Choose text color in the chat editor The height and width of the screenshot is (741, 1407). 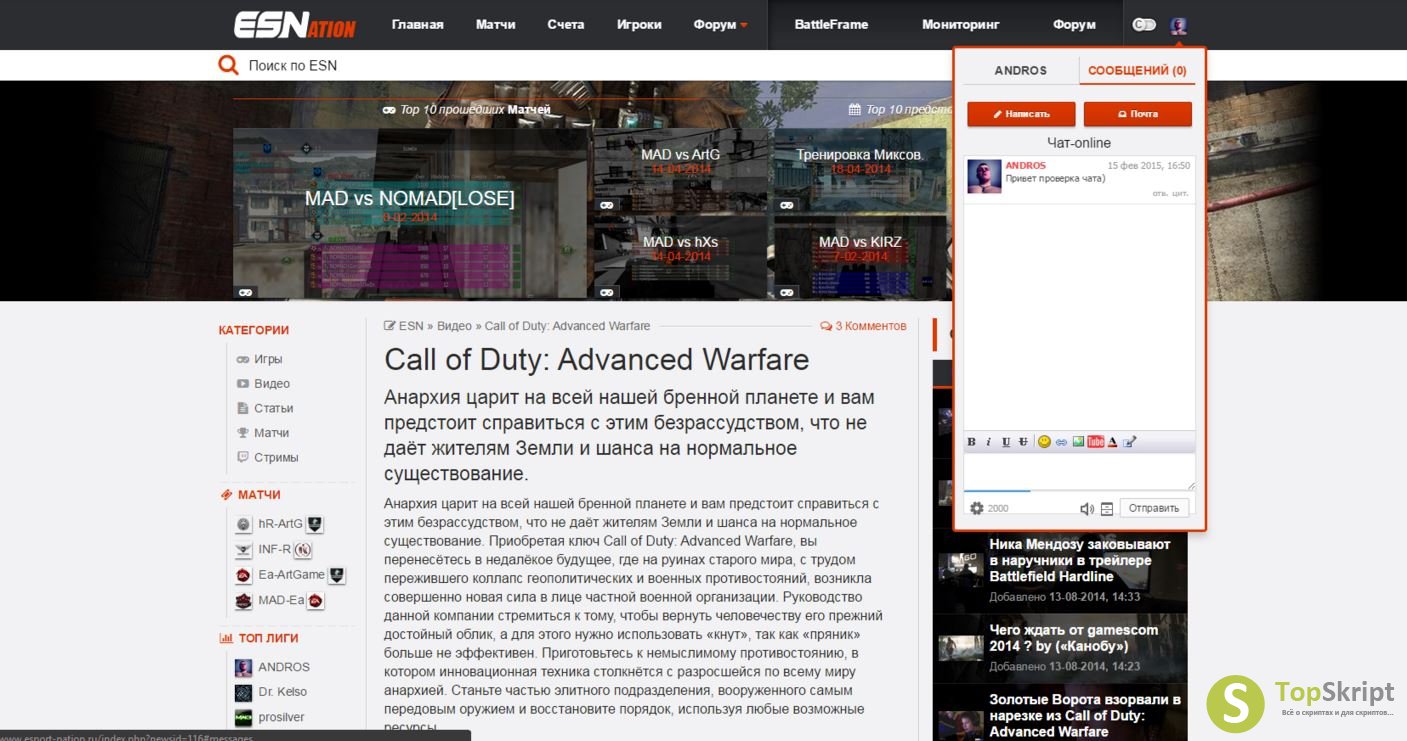[x=1112, y=442]
